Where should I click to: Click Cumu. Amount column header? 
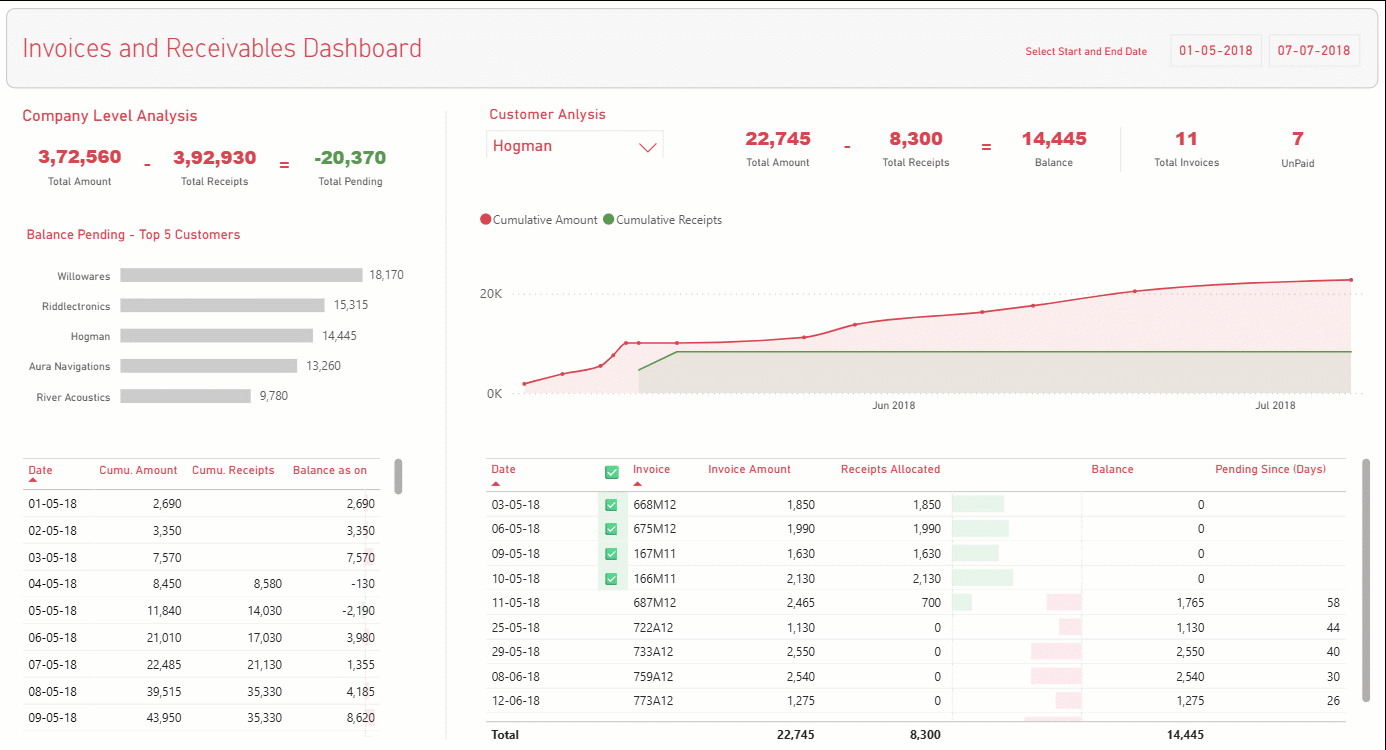(x=138, y=470)
